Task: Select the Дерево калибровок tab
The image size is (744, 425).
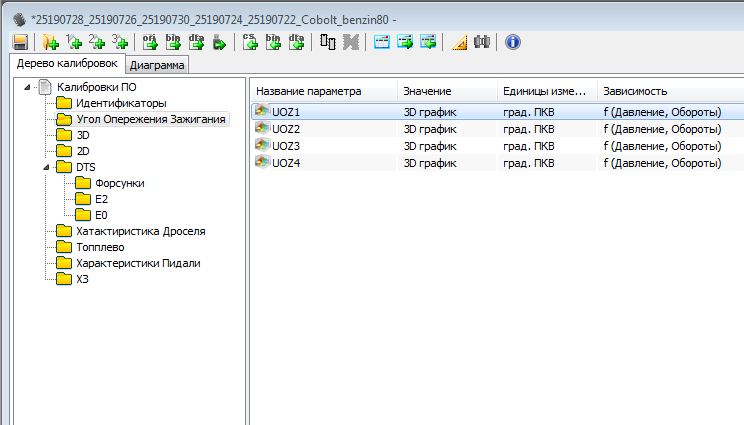Action: click(66, 64)
